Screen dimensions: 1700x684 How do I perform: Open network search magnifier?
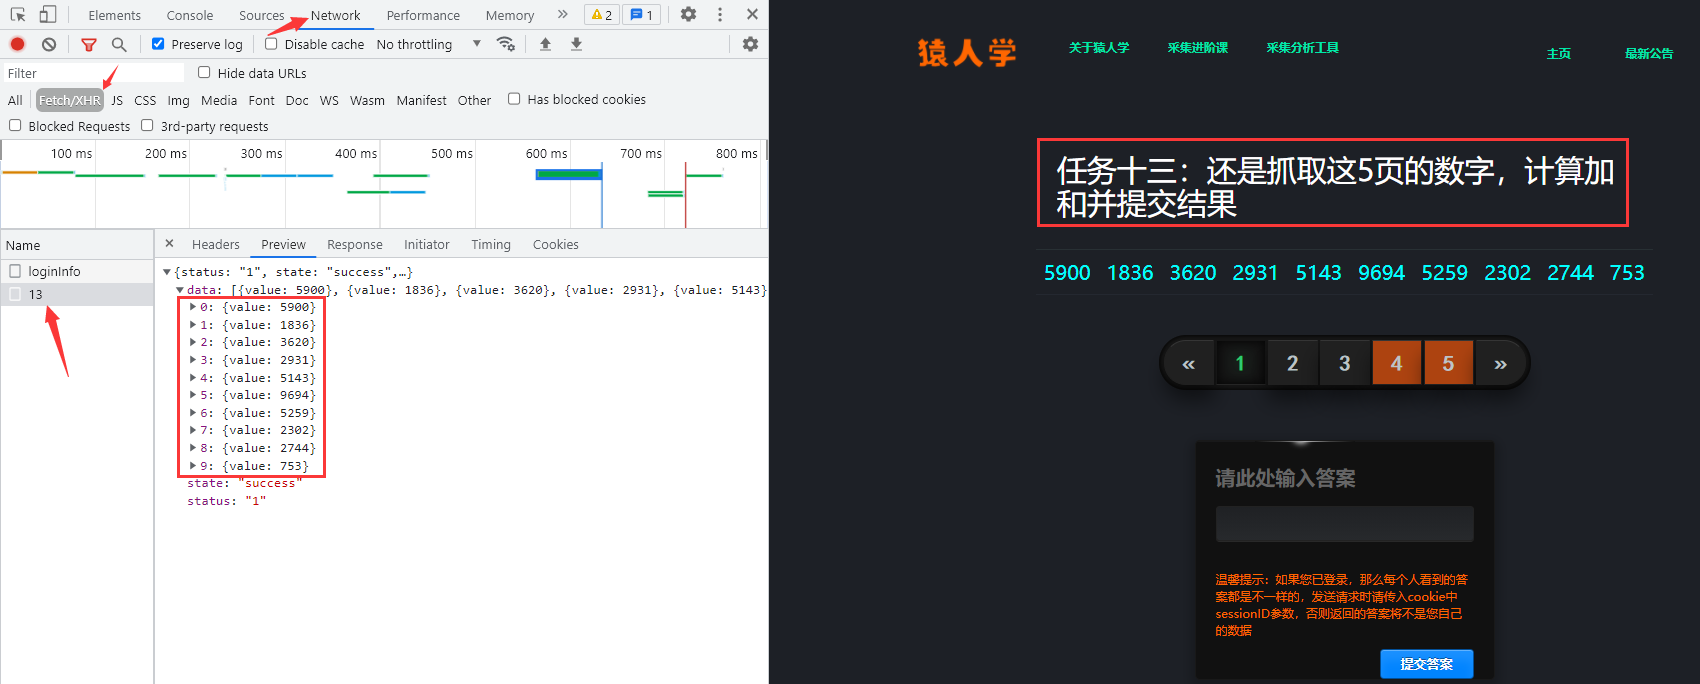click(x=119, y=44)
